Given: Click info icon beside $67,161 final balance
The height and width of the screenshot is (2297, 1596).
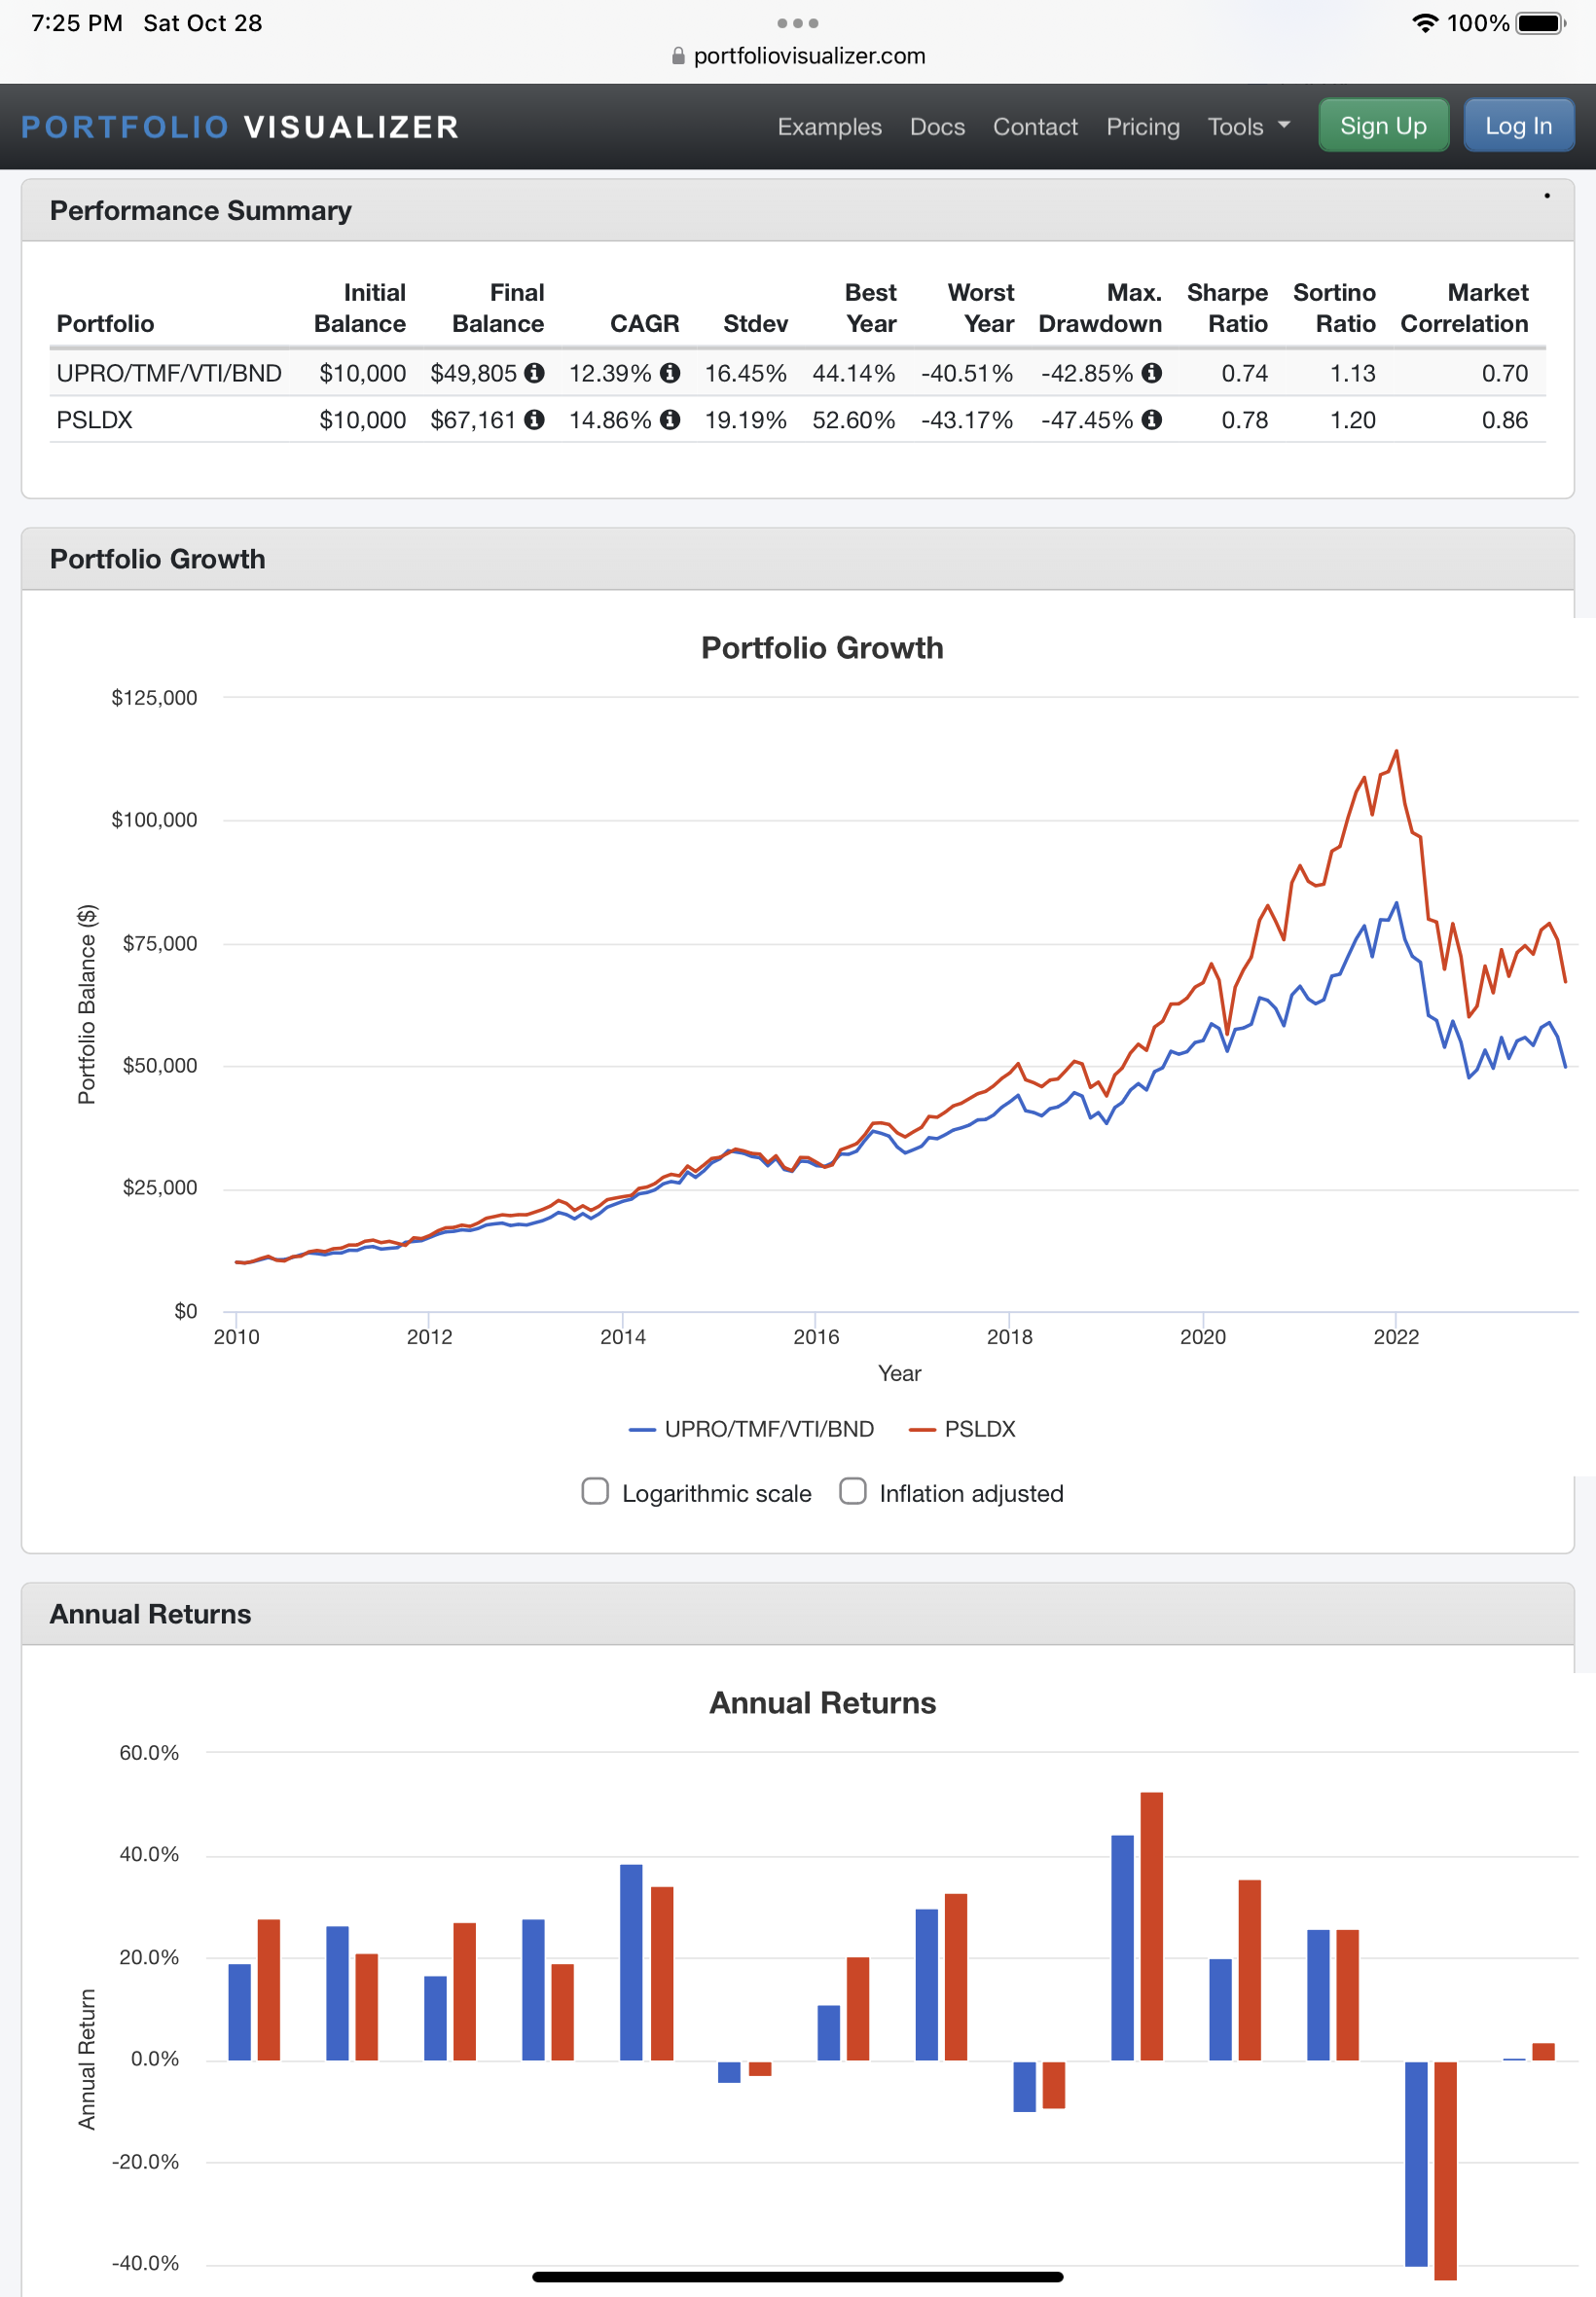Looking at the screenshot, I should click(535, 420).
